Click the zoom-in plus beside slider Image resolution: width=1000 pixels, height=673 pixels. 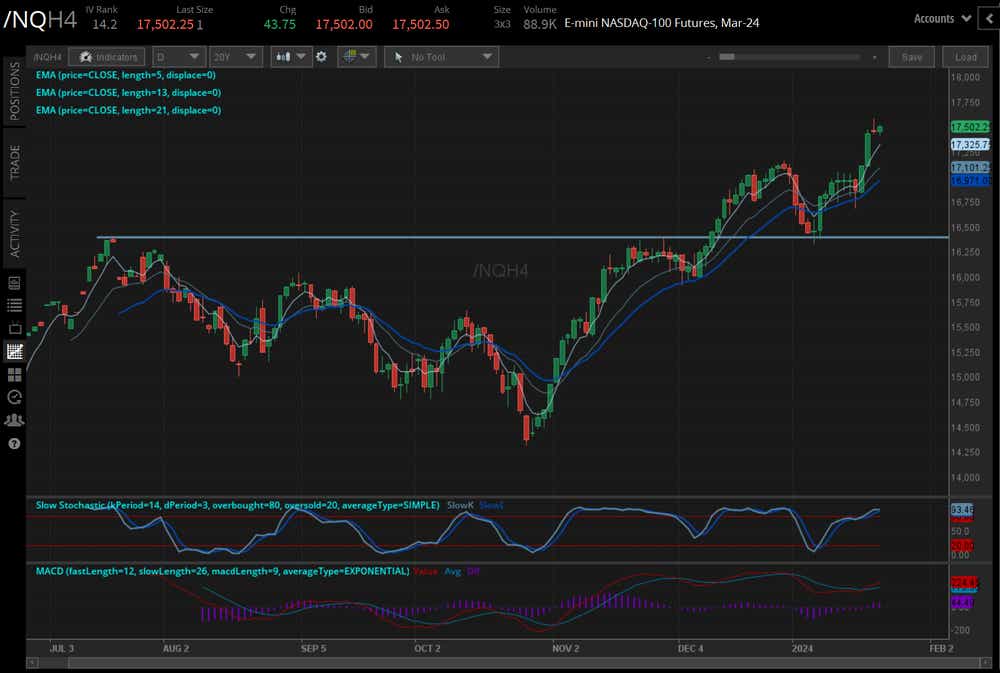pyautogui.click(x=874, y=57)
